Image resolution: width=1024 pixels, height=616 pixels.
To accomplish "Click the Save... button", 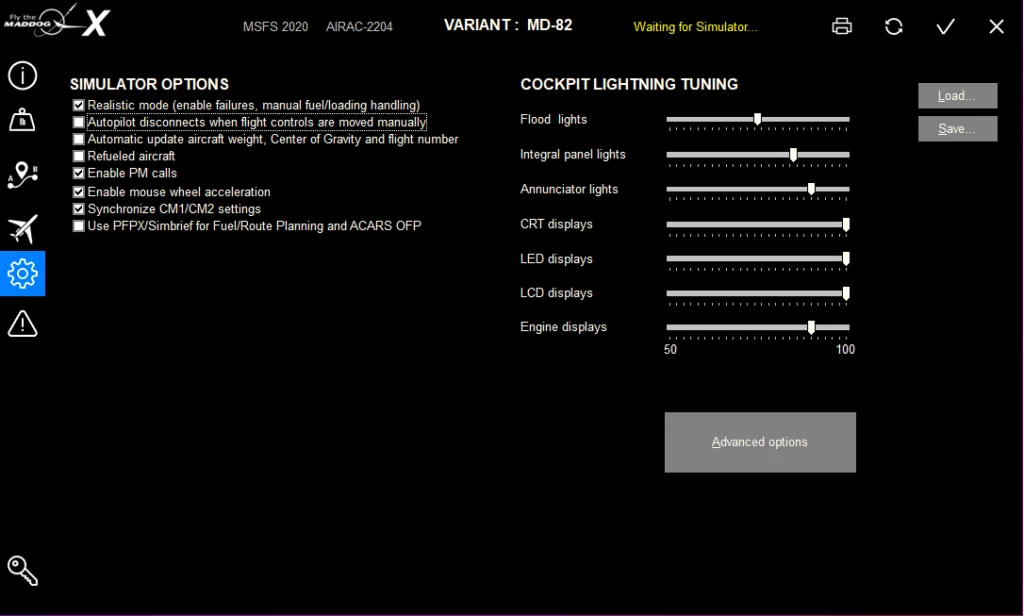I will (x=957, y=129).
